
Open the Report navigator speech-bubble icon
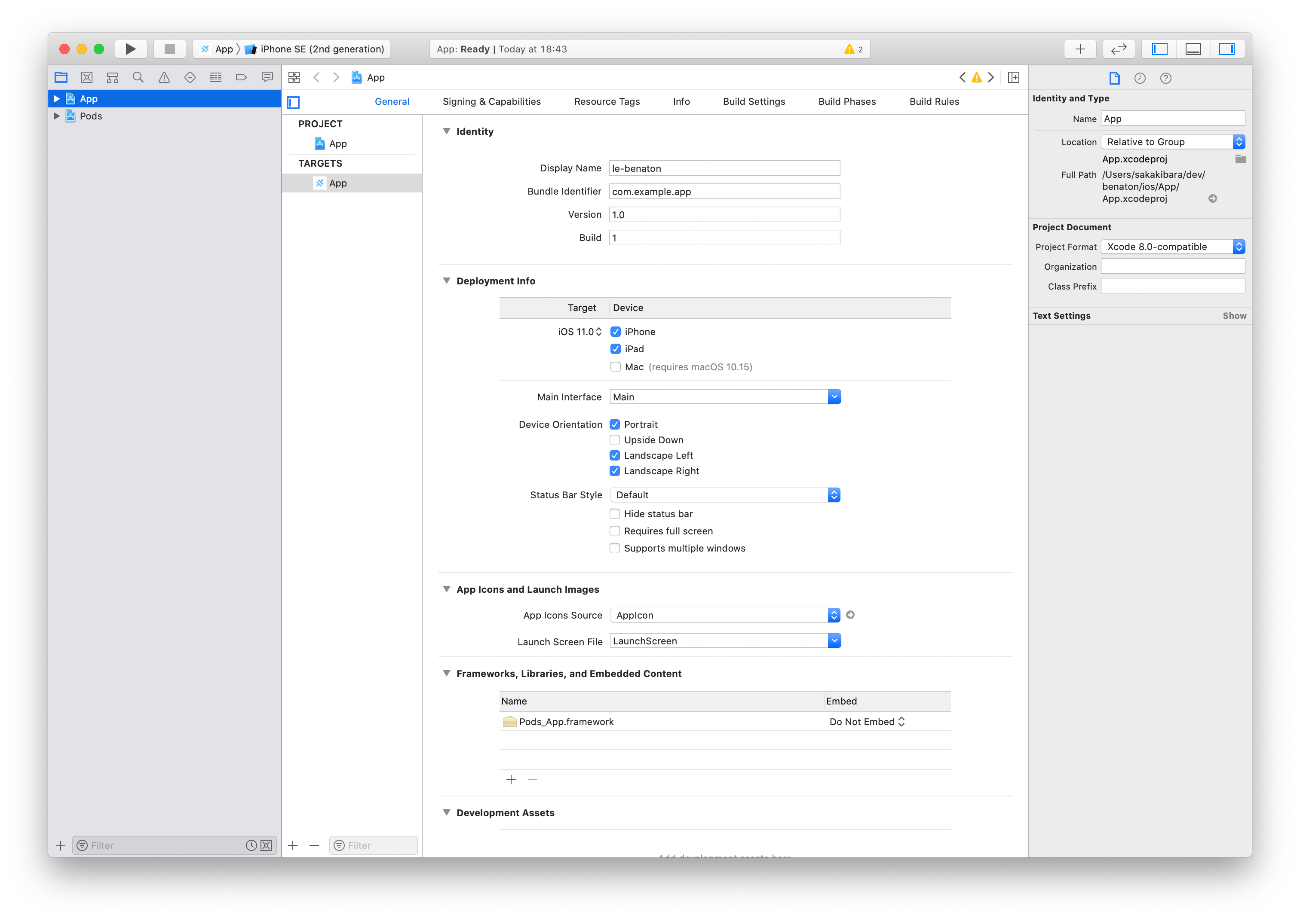tap(267, 77)
